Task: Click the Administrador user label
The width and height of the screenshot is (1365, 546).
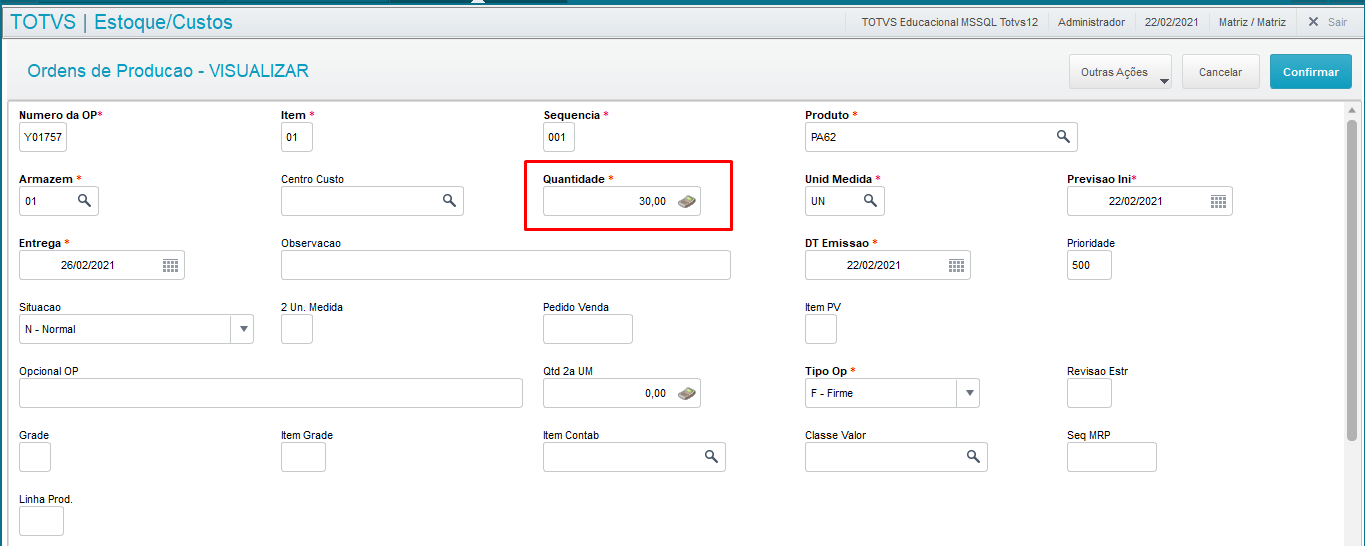Action: tap(1091, 21)
